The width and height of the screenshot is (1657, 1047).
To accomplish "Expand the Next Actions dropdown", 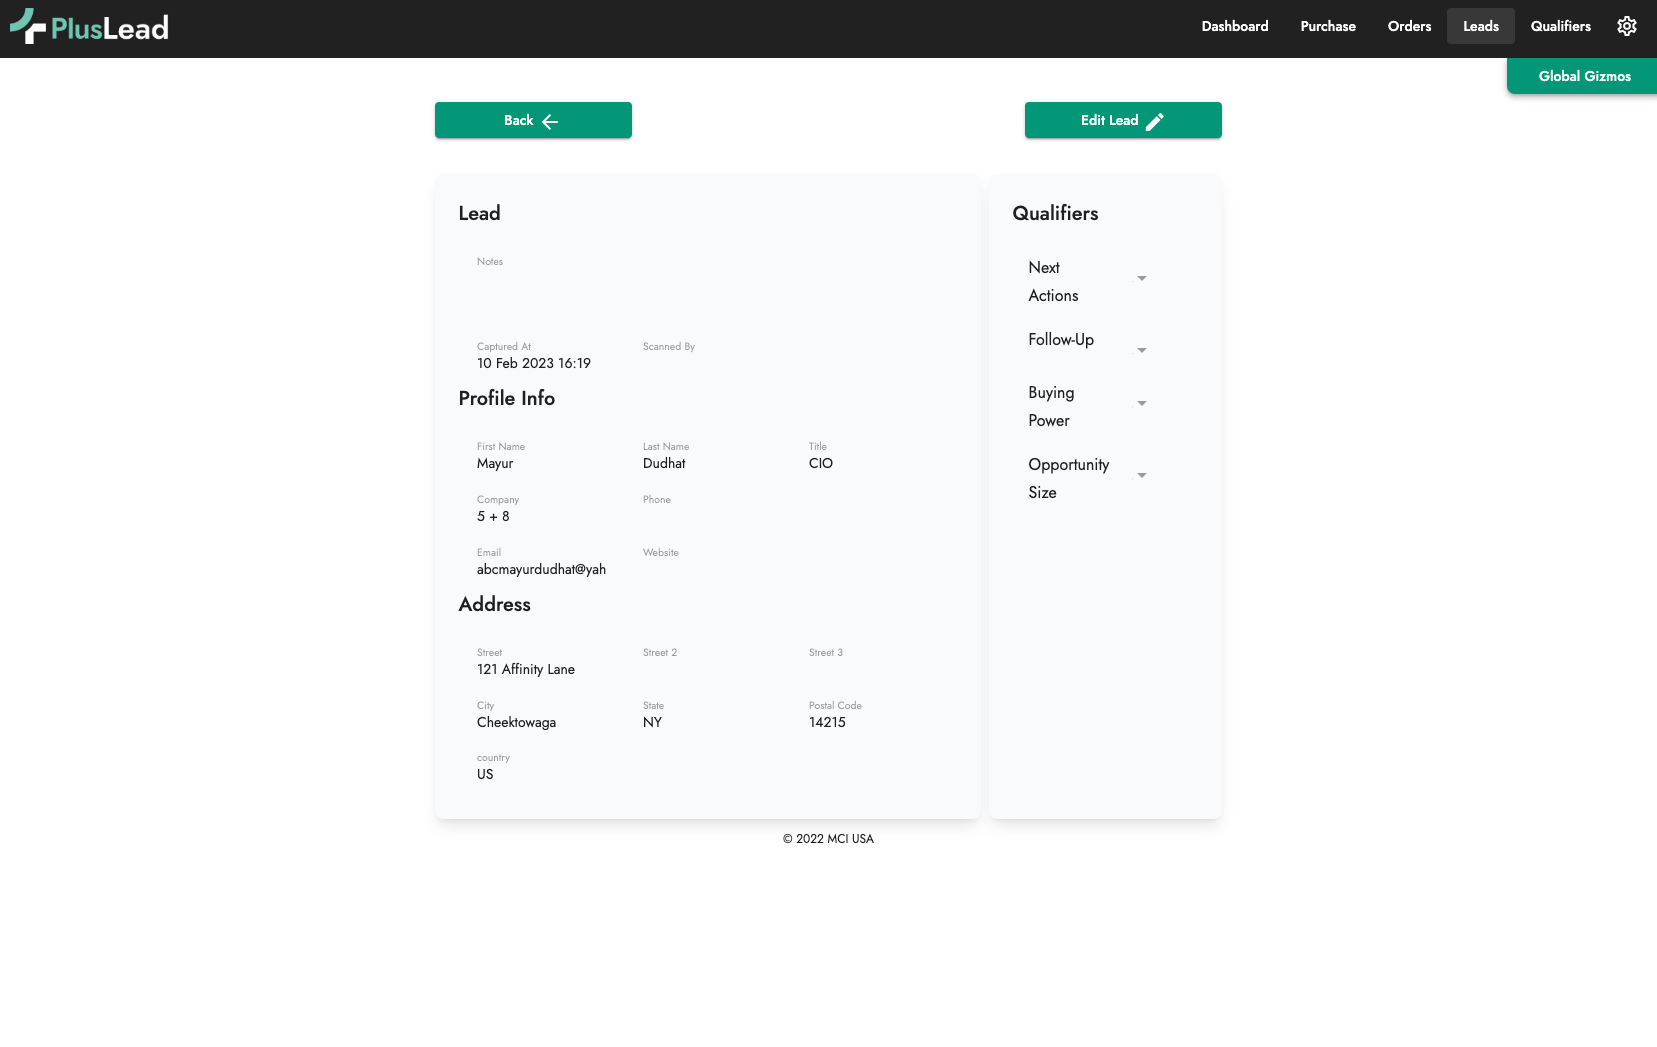I will pos(1141,279).
